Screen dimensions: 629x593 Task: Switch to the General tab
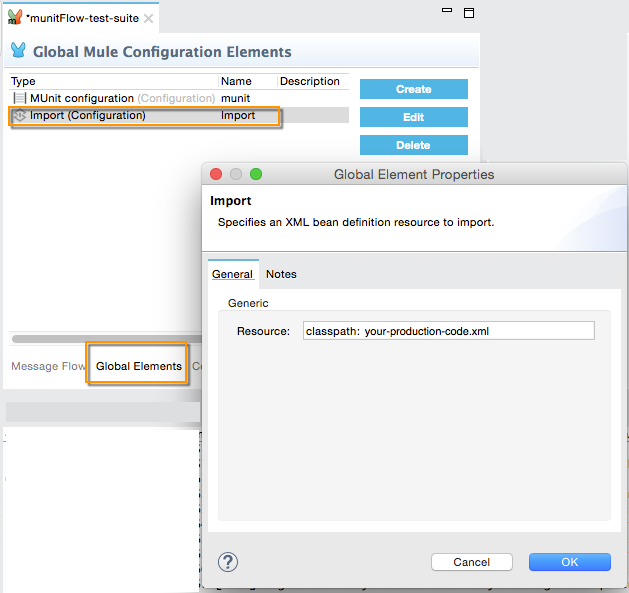(x=233, y=274)
